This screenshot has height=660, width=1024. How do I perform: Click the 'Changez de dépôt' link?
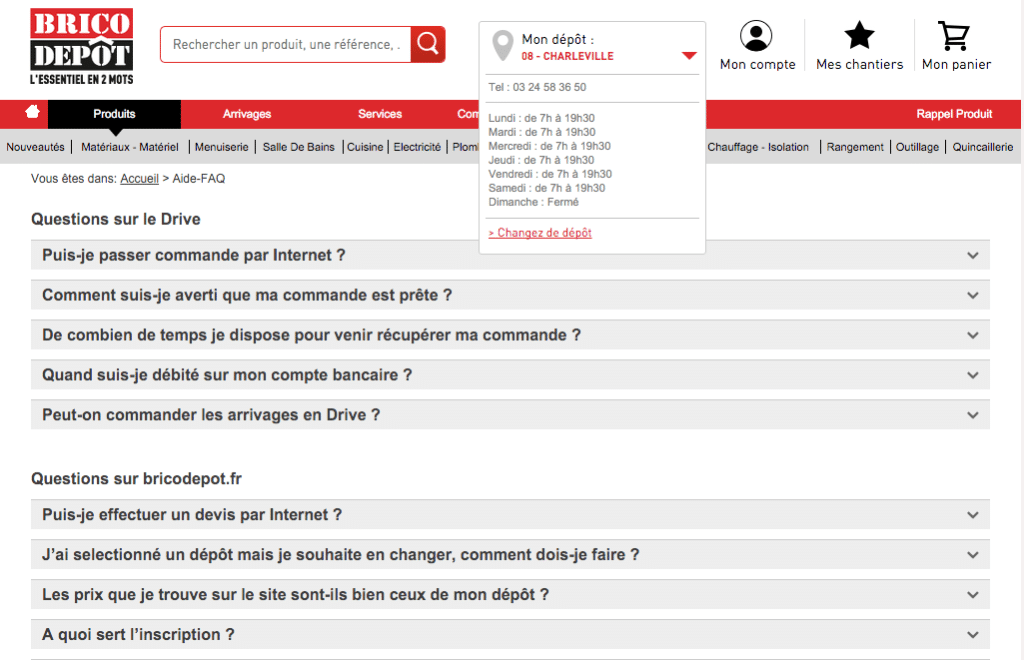tap(540, 233)
